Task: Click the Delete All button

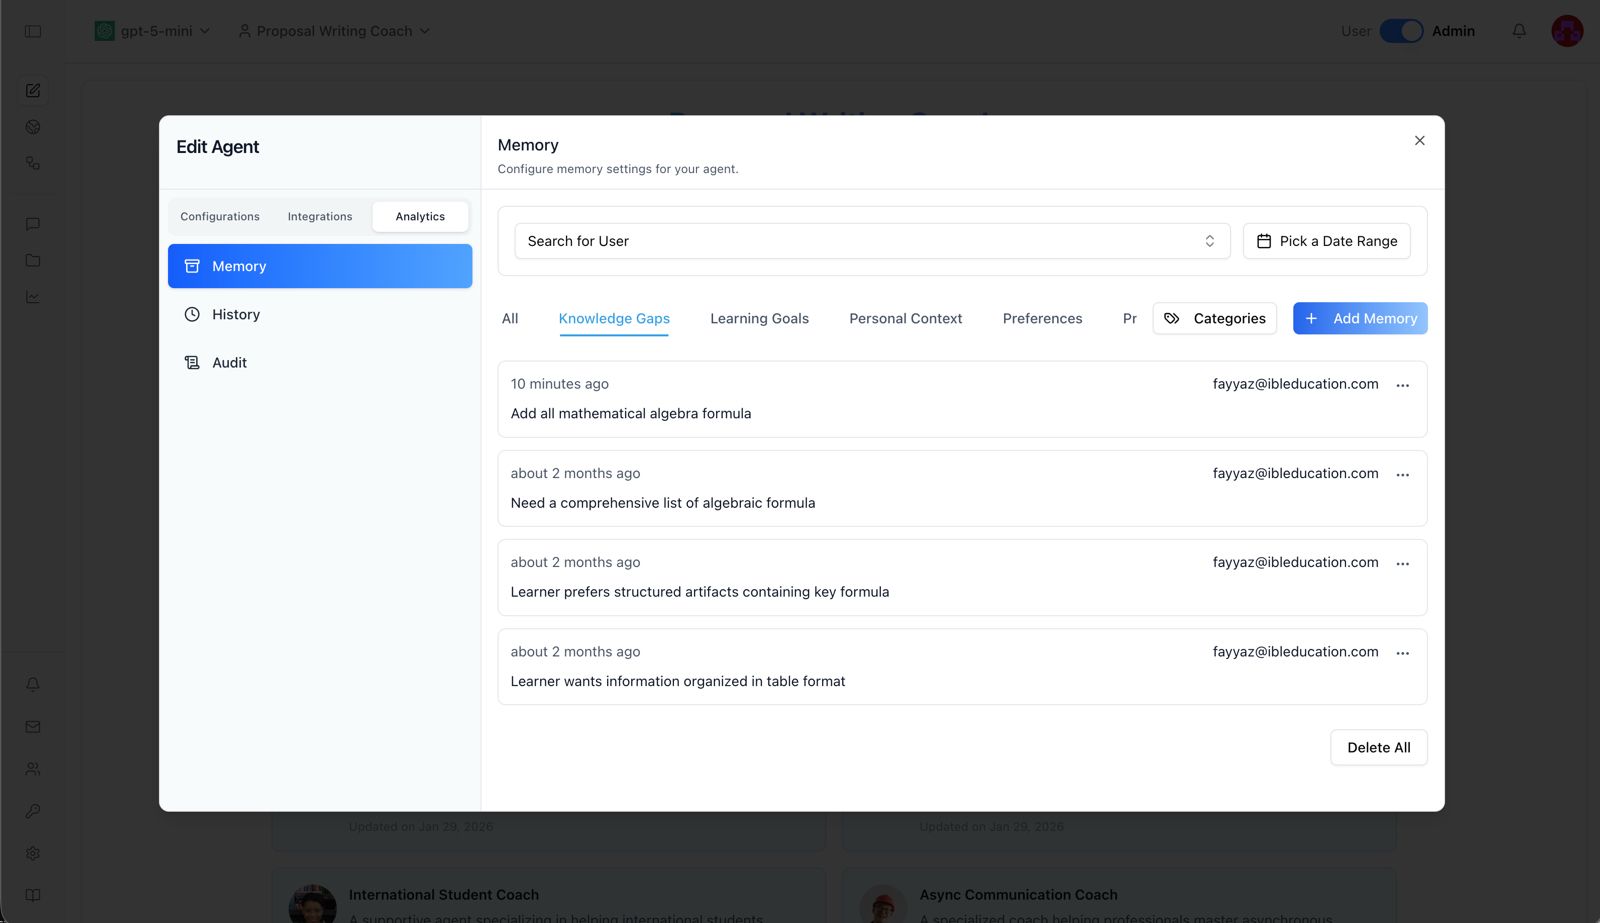Action: (1378, 747)
